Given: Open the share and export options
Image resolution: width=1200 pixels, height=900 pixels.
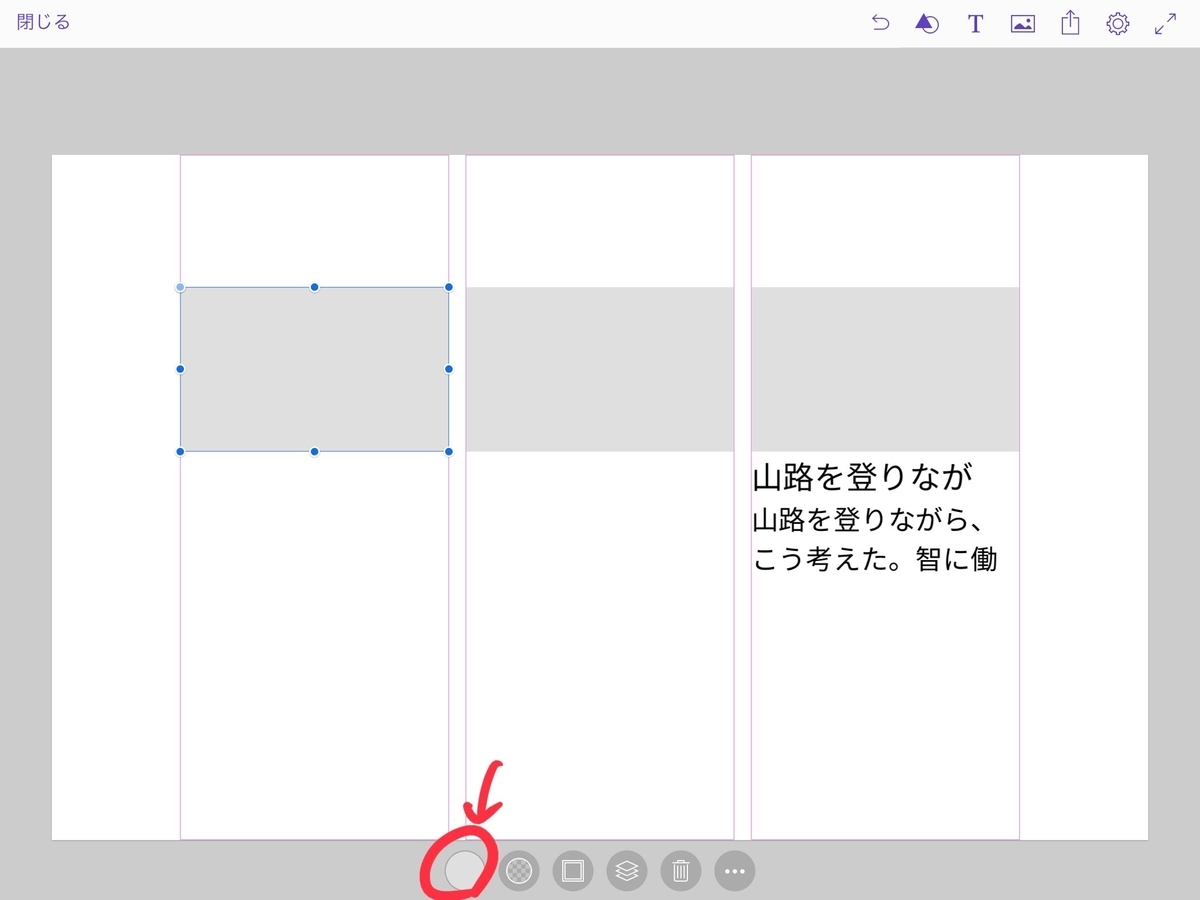Looking at the screenshot, I should (1070, 23).
